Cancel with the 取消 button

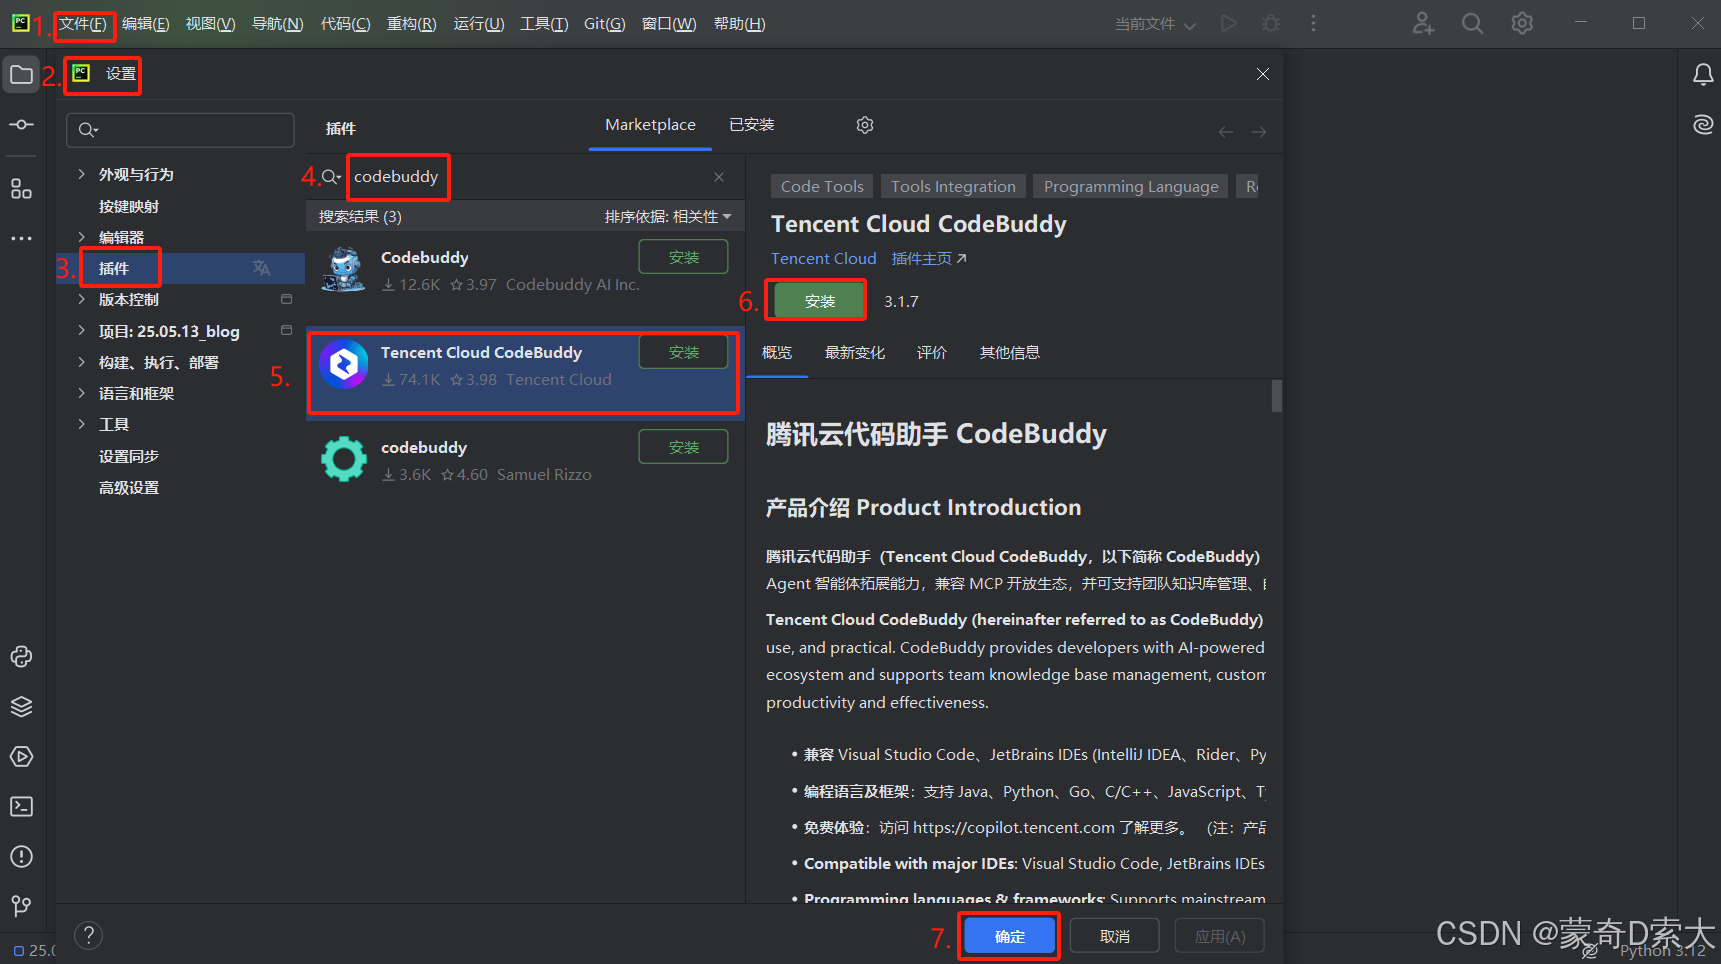(1115, 937)
